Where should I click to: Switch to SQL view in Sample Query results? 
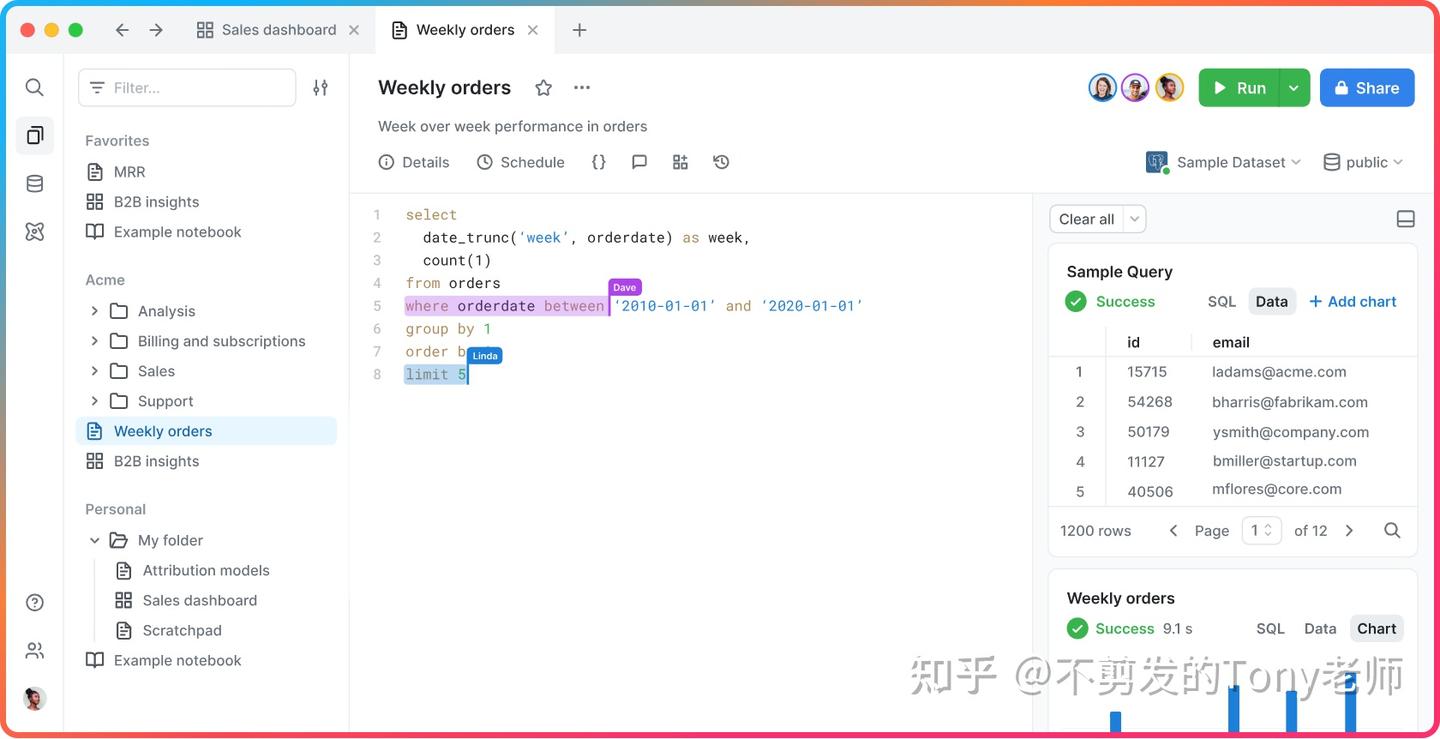[x=1221, y=301]
